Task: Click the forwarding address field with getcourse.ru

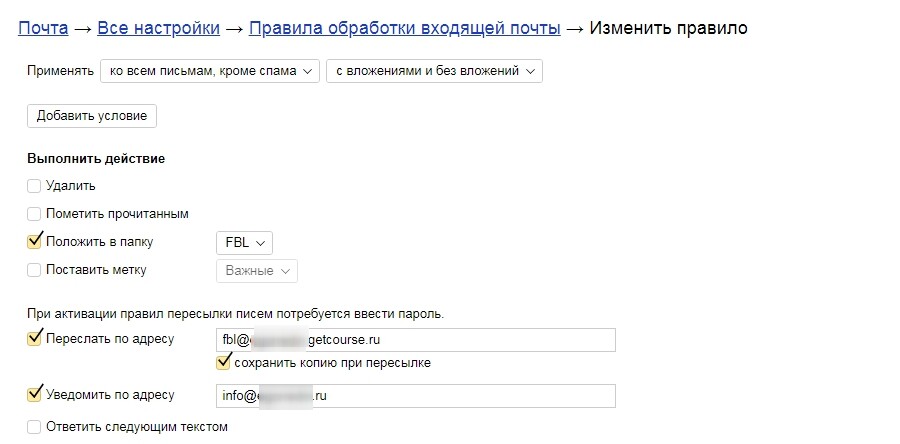Action: [415, 340]
